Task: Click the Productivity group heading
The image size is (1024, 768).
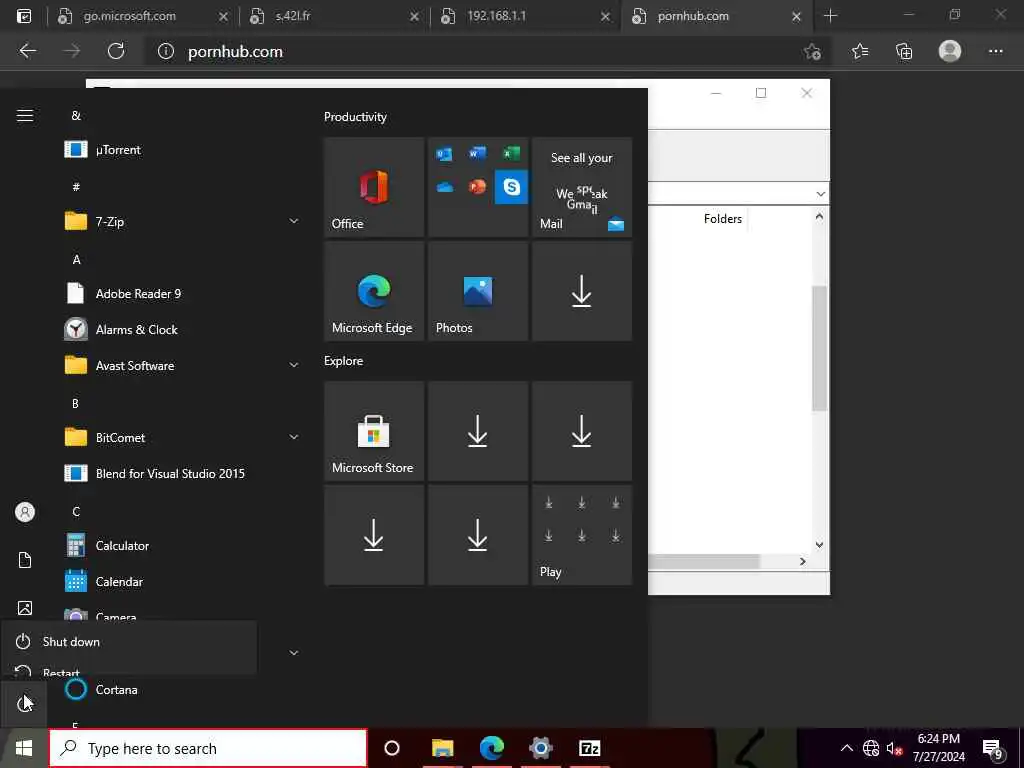Action: [355, 117]
